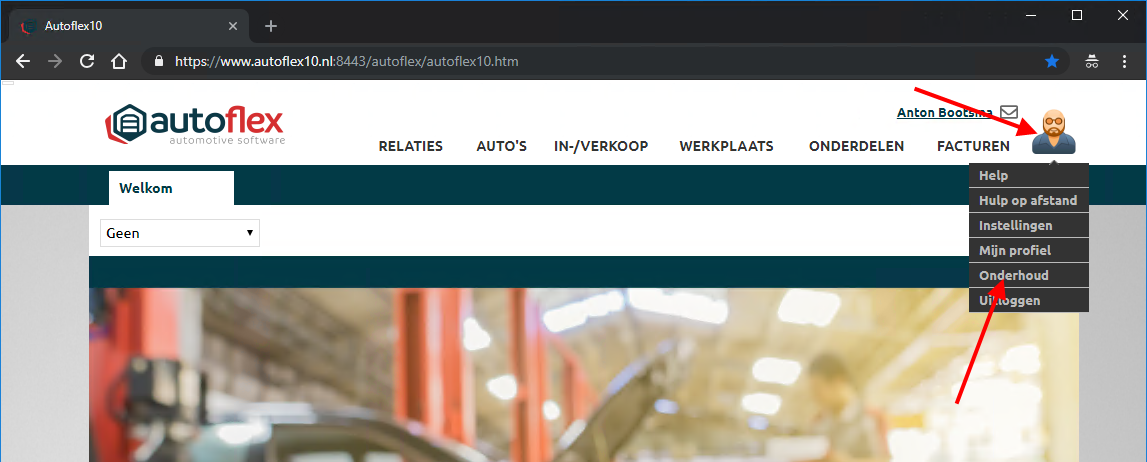Viewport: 1147px width, 462px height.
Task: Go to the browser home page icon
Action: pos(119,61)
